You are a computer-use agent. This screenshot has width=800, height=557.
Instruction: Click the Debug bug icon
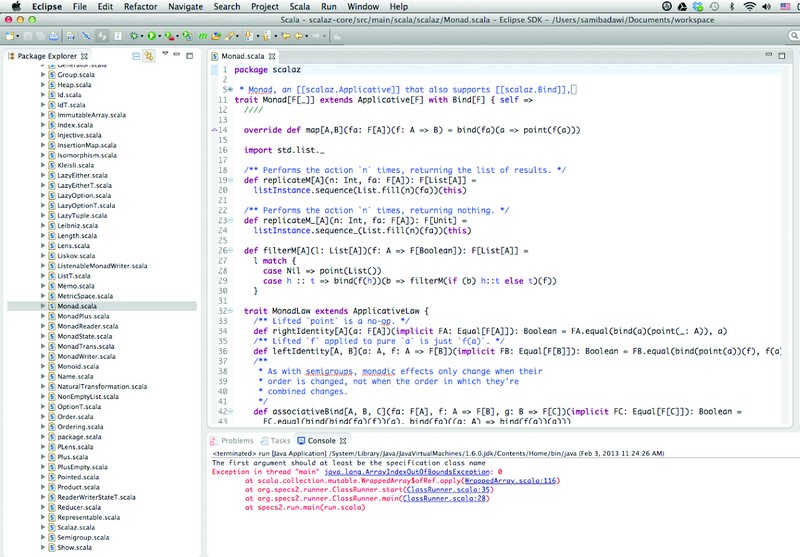(x=134, y=36)
